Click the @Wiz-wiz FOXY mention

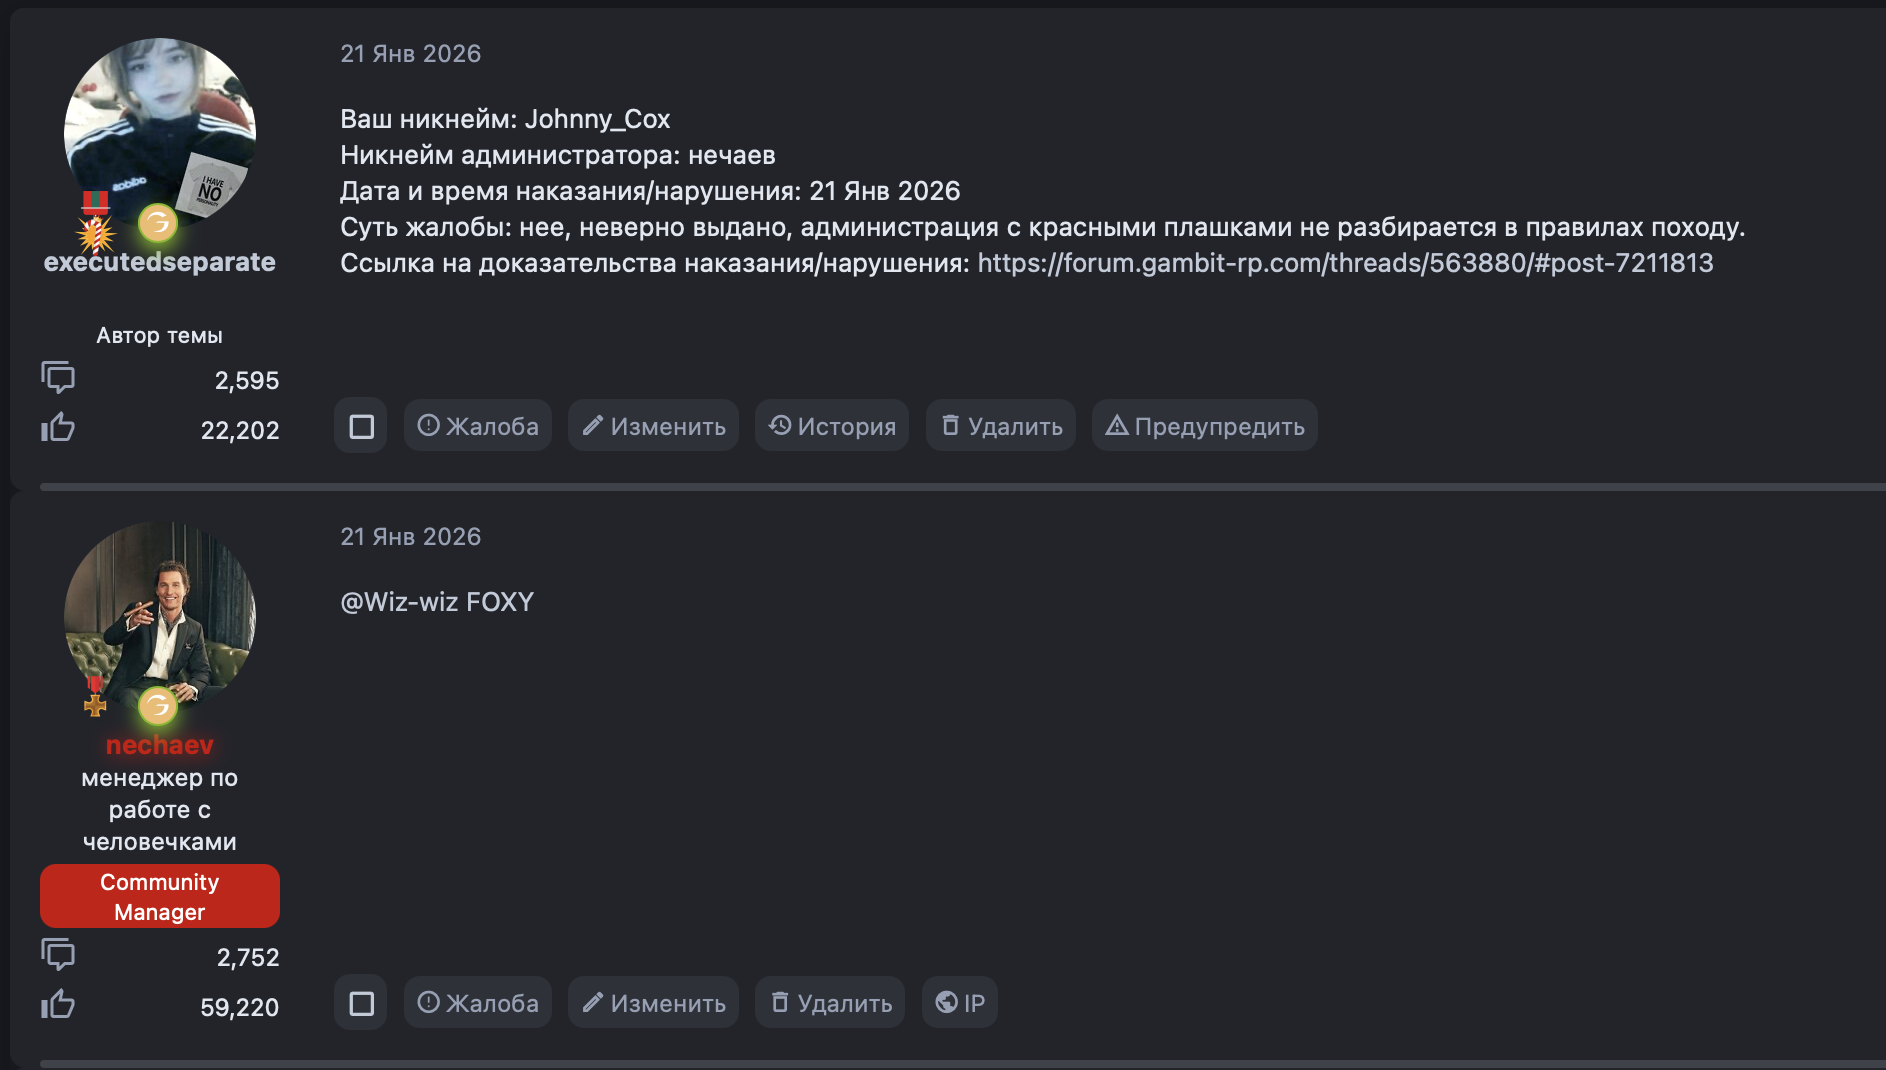437,602
